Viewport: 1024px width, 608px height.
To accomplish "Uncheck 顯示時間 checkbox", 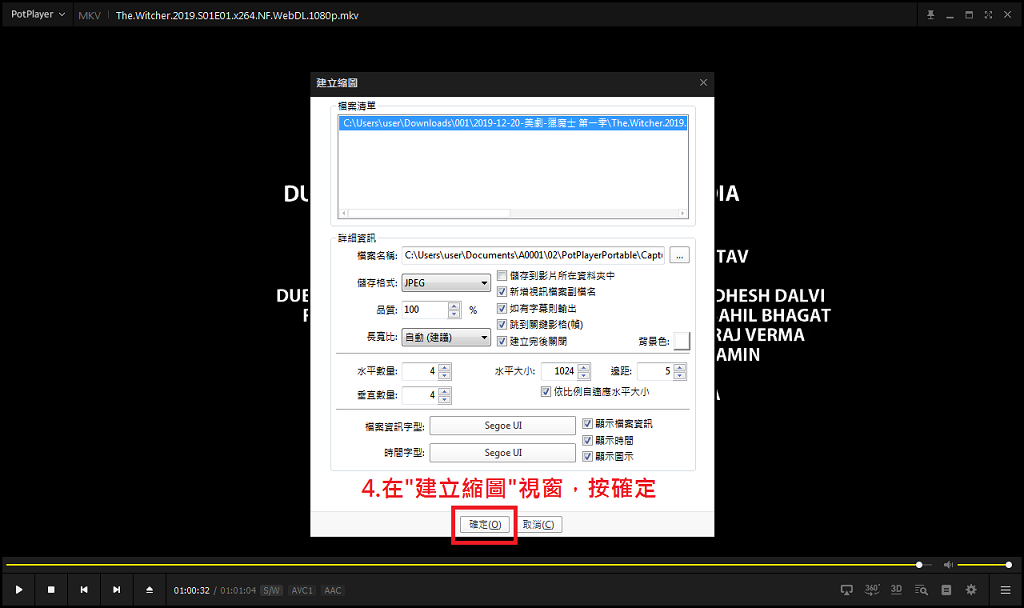I will pyautogui.click(x=587, y=441).
